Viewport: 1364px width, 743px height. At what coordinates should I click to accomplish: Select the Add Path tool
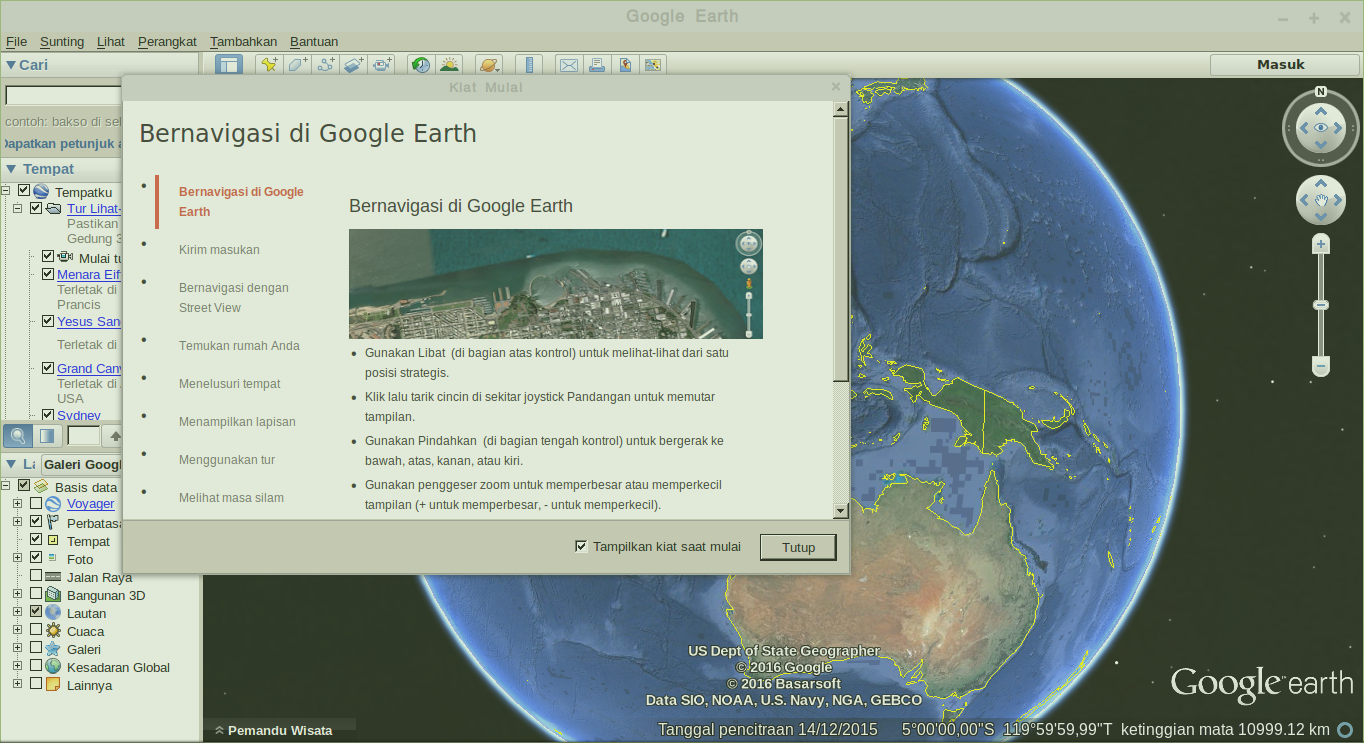(x=326, y=64)
